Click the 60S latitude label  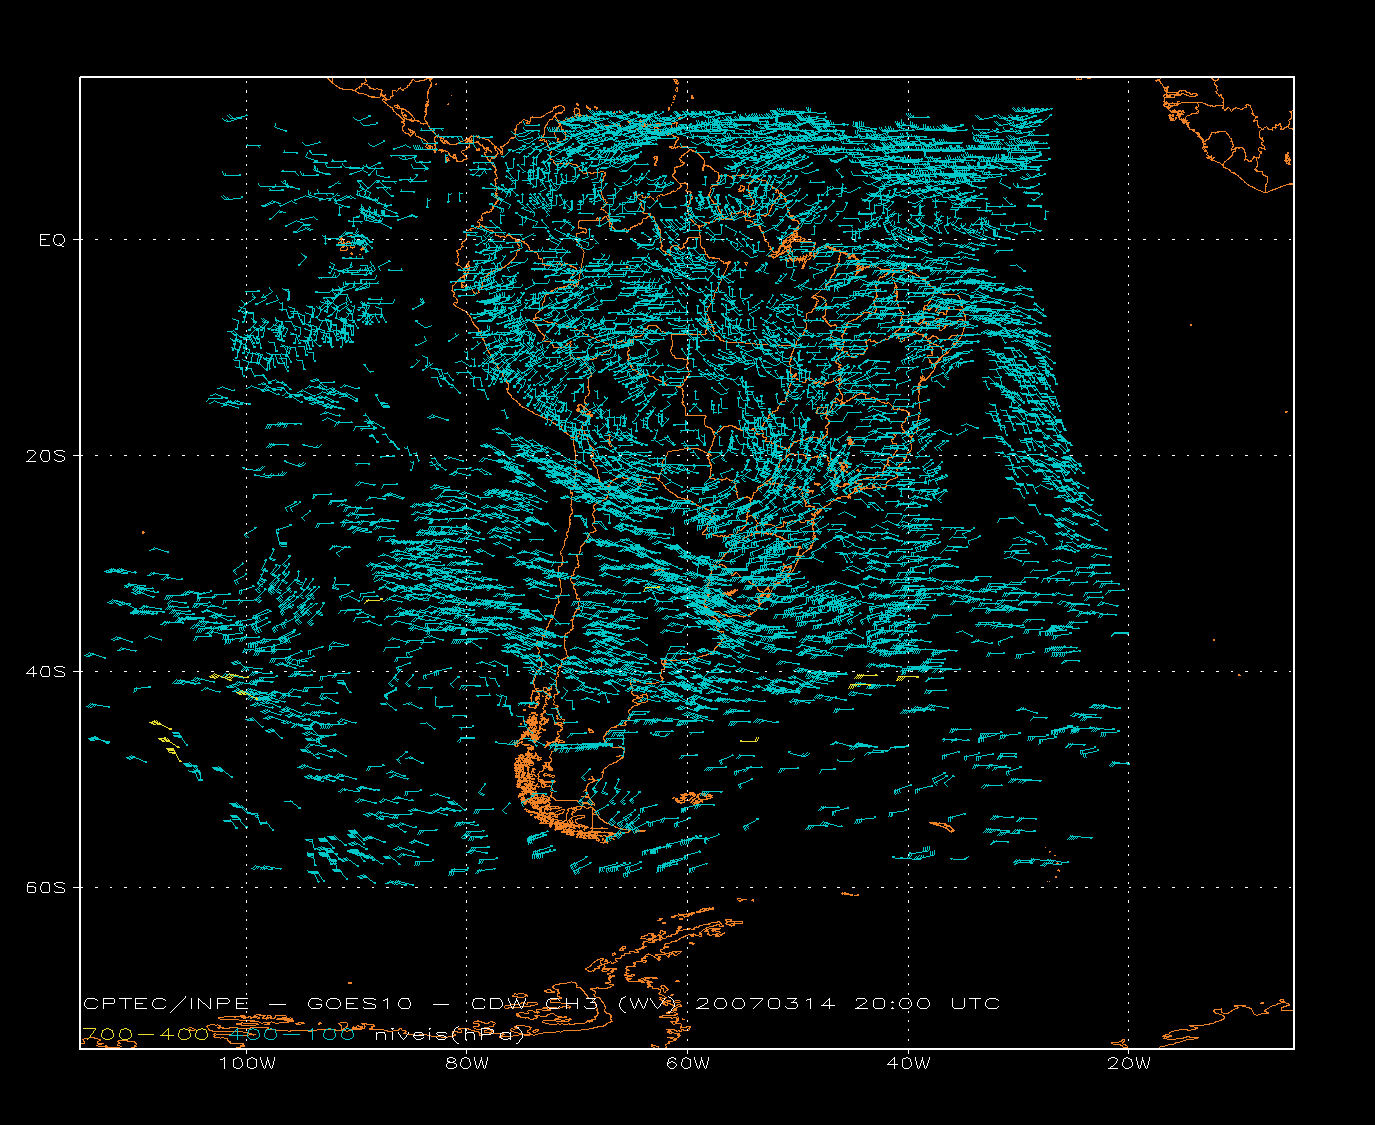[x=45, y=888]
